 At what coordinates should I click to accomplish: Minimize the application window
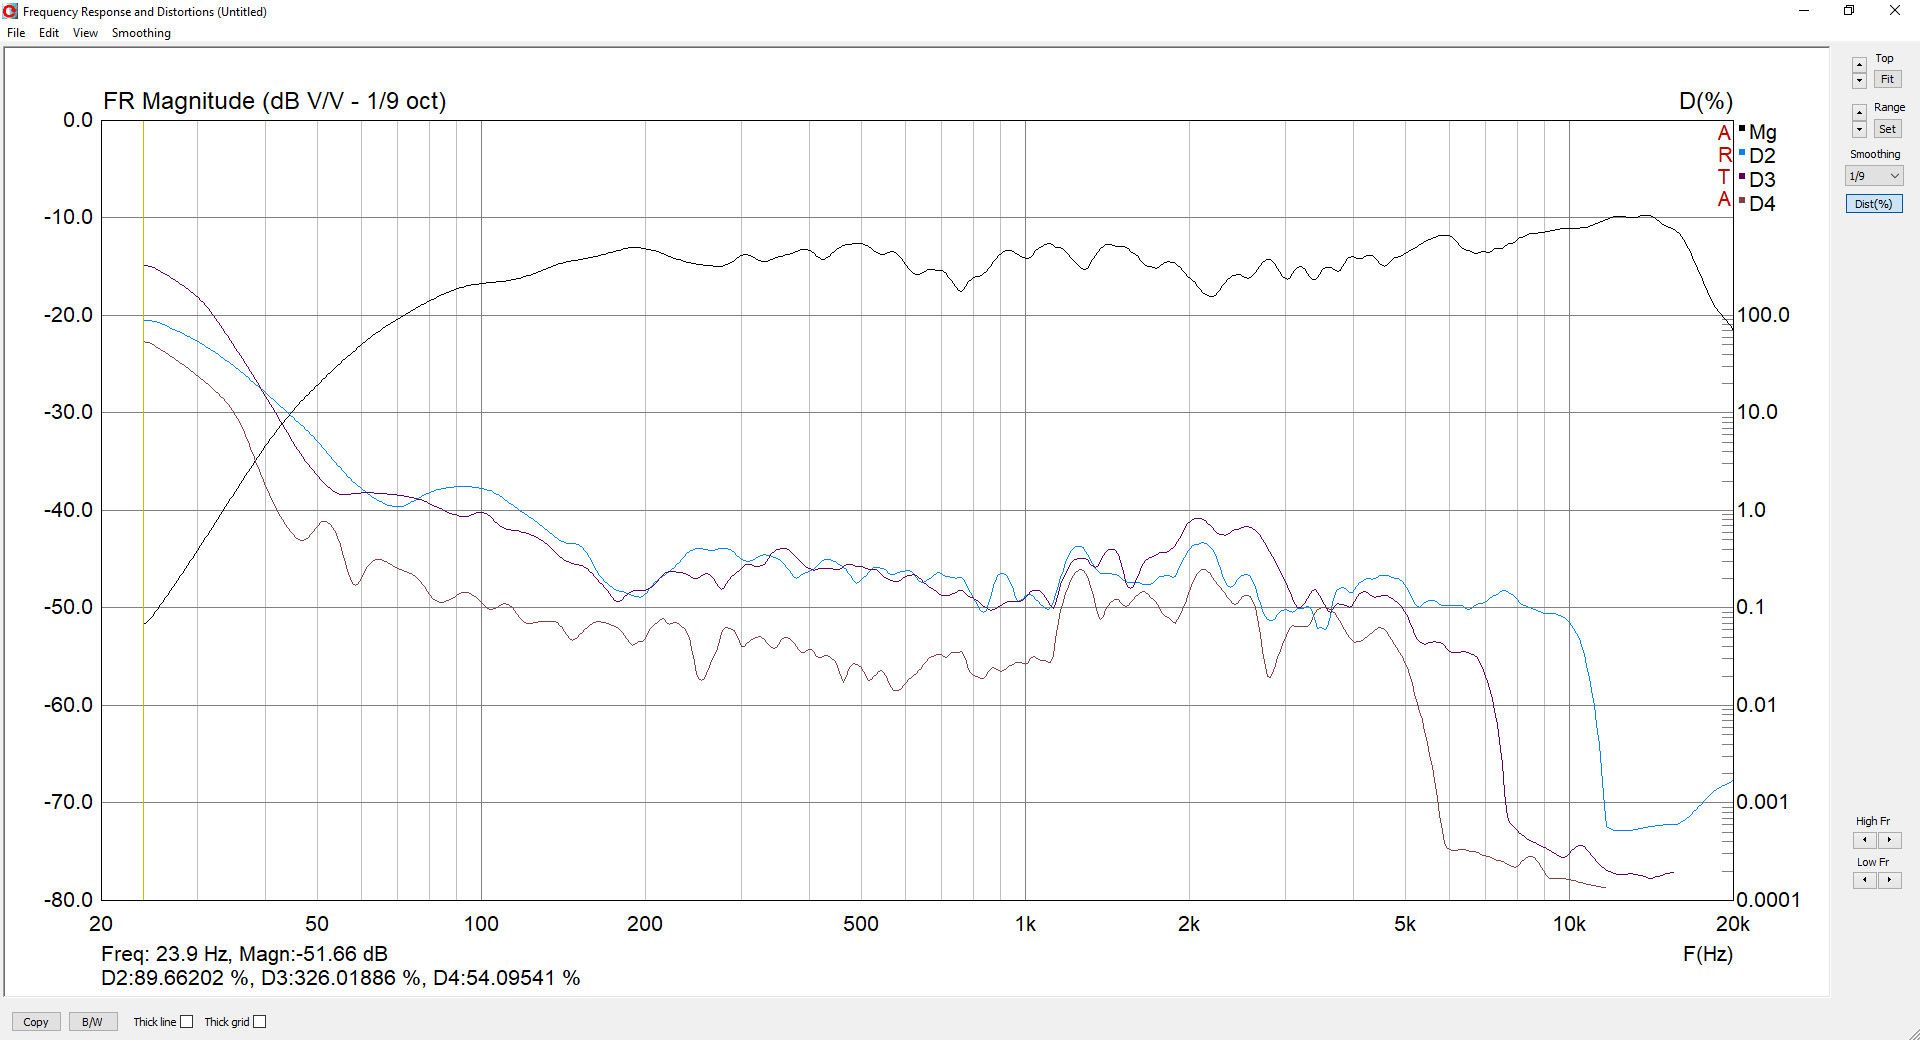coord(1804,11)
